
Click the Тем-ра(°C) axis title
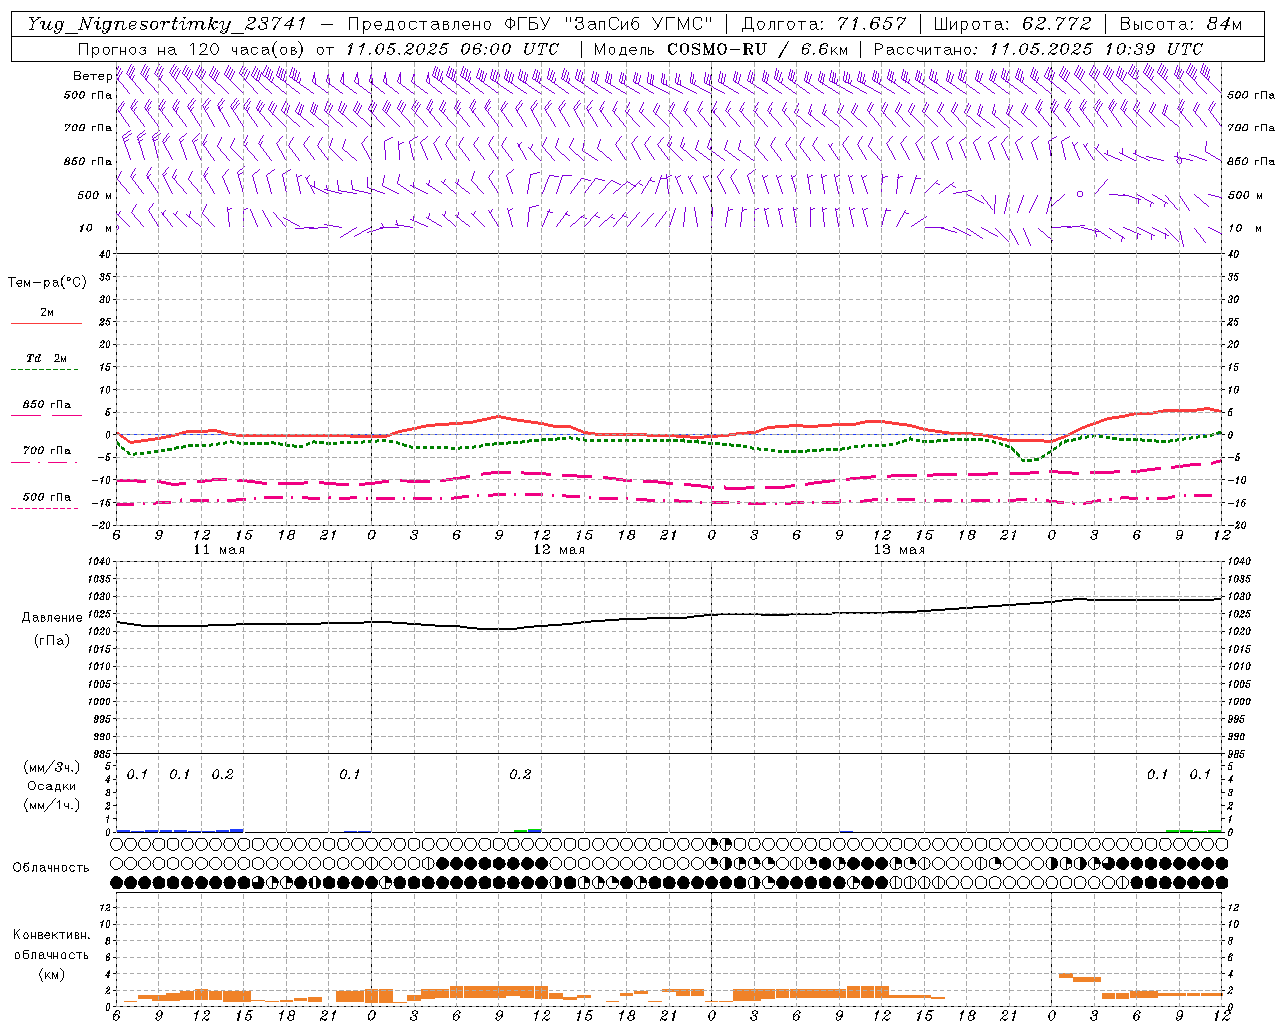[x=47, y=283]
